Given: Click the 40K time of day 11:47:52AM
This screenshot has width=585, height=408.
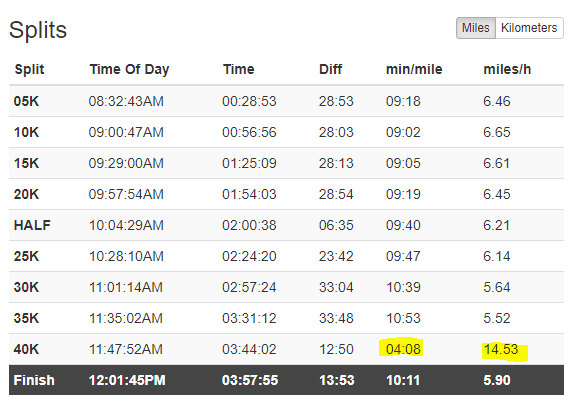Looking at the screenshot, I should pos(126,349).
